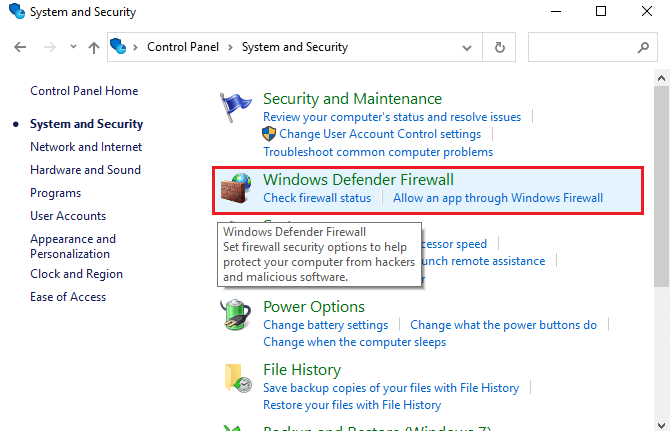Focus the Control Panel search box

593,47
